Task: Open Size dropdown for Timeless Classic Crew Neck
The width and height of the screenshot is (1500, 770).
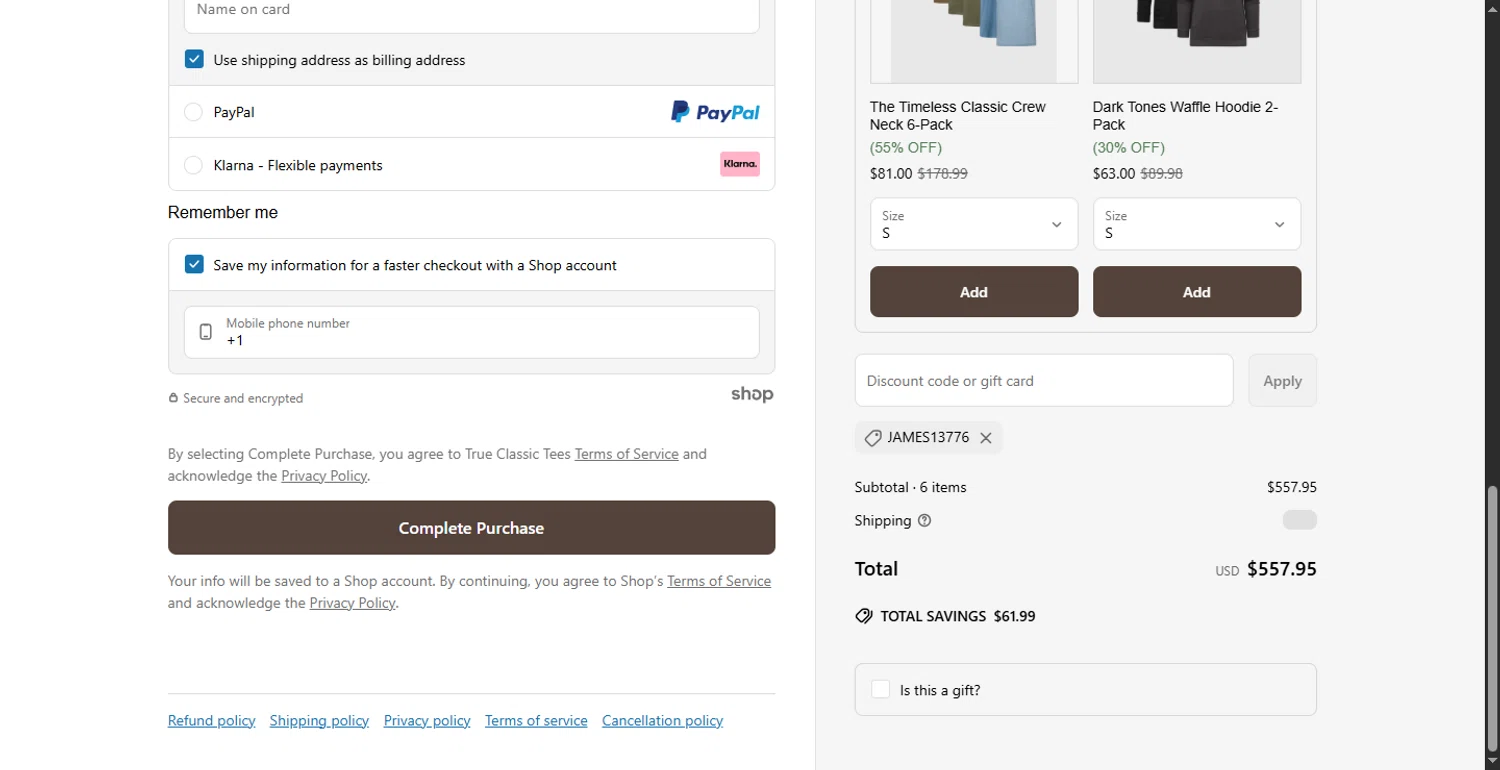Action: (x=973, y=224)
